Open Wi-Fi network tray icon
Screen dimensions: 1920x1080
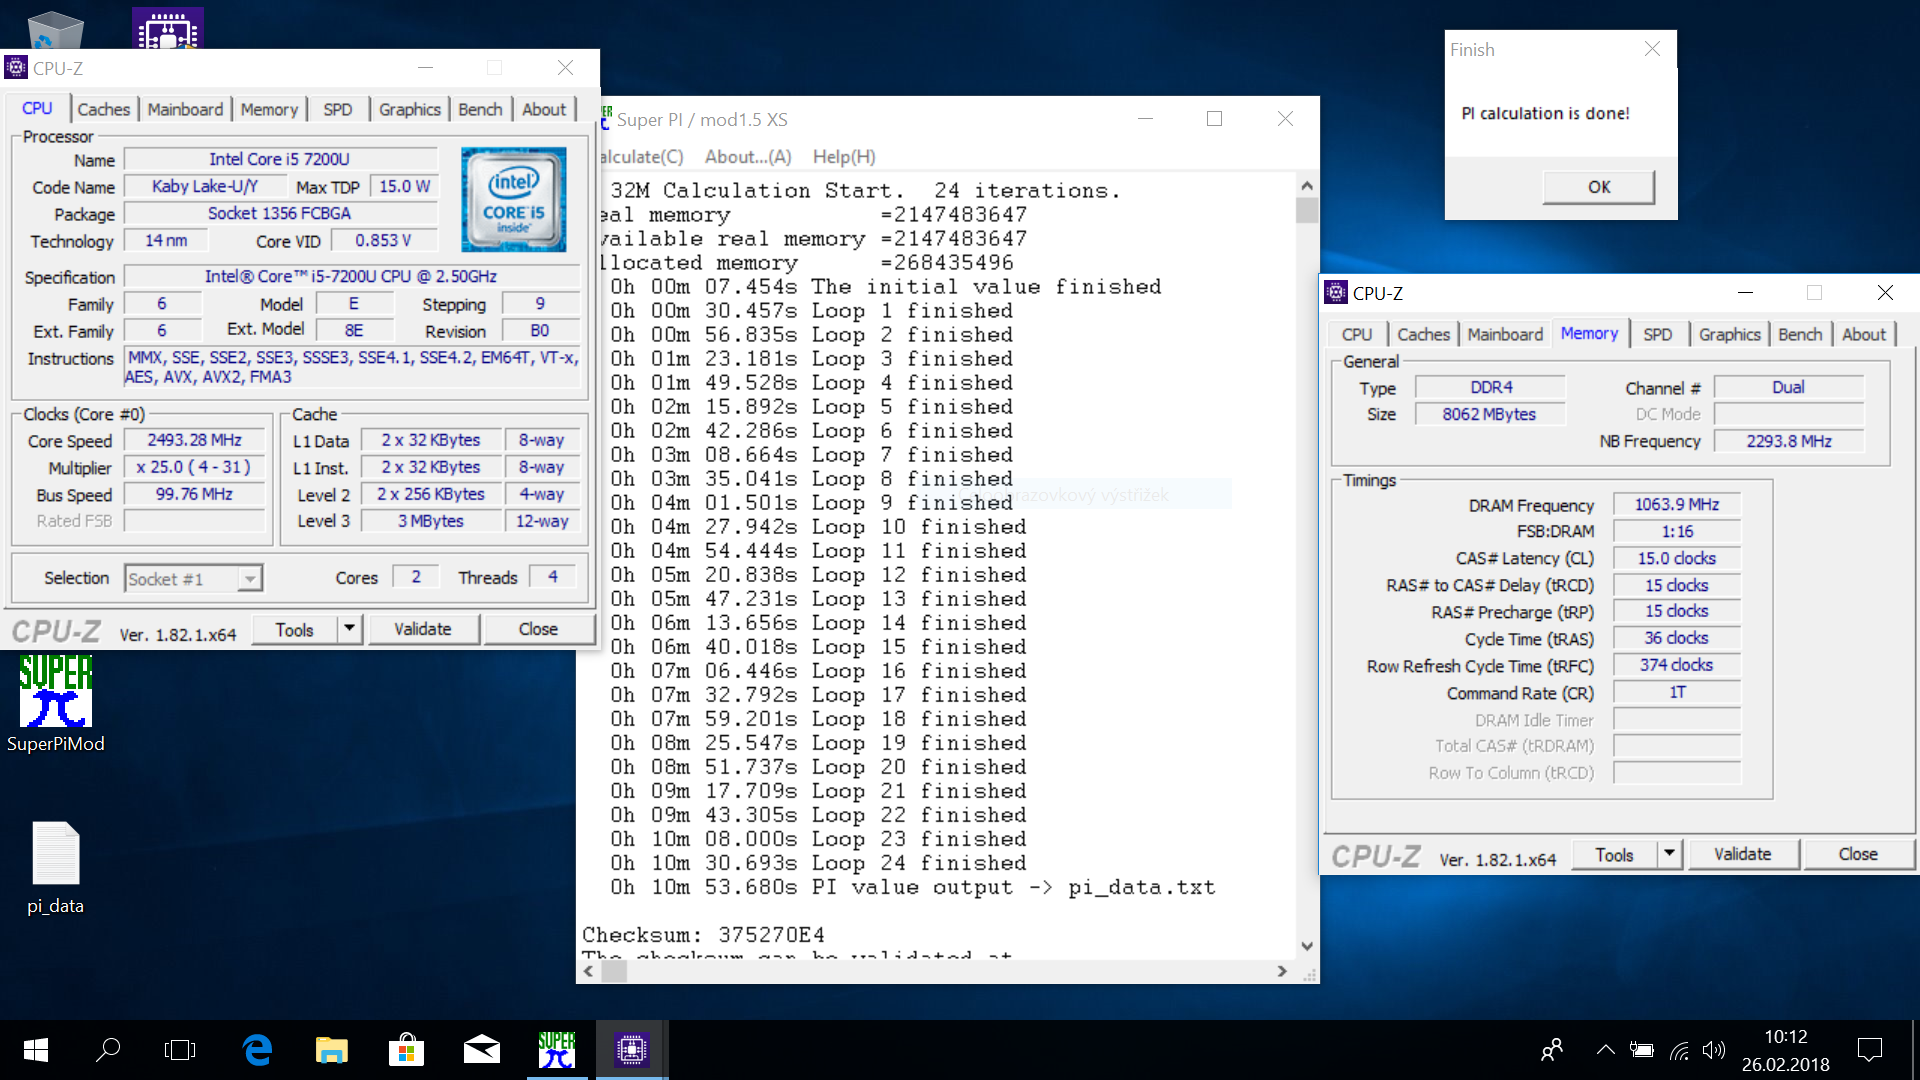1679,1050
